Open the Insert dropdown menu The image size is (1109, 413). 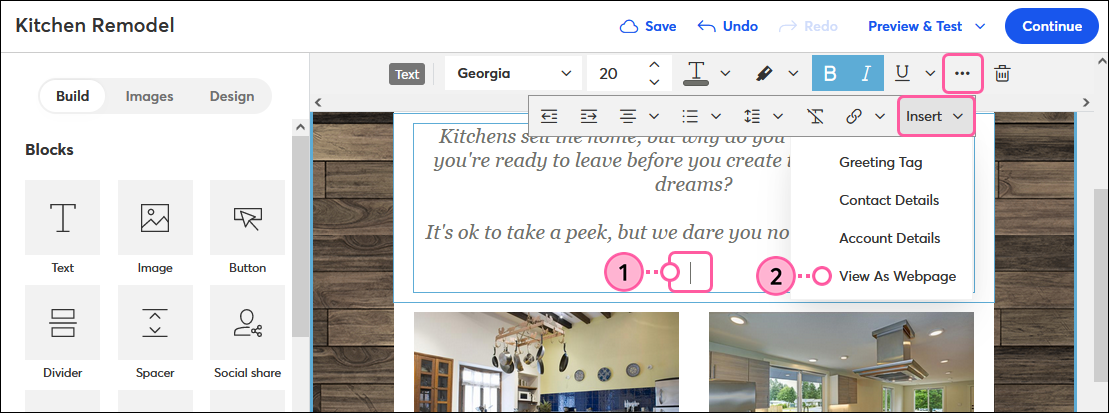coord(936,116)
